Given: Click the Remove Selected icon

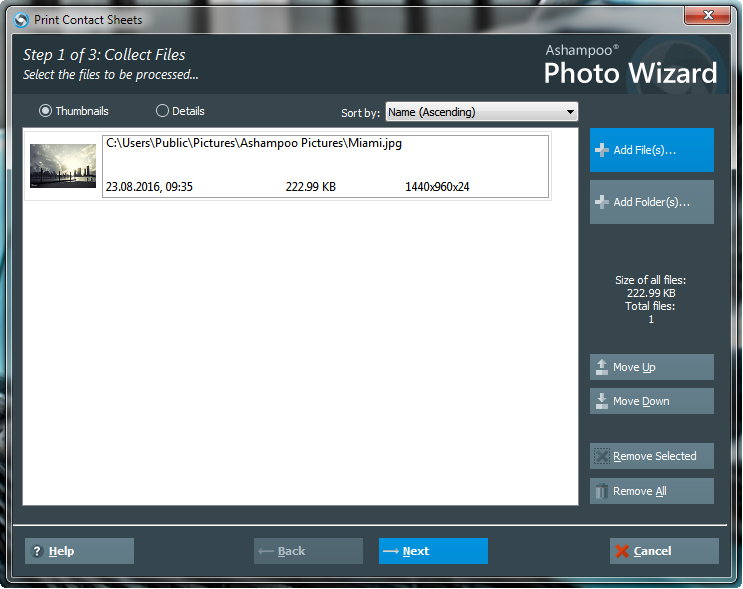Looking at the screenshot, I should pos(602,456).
